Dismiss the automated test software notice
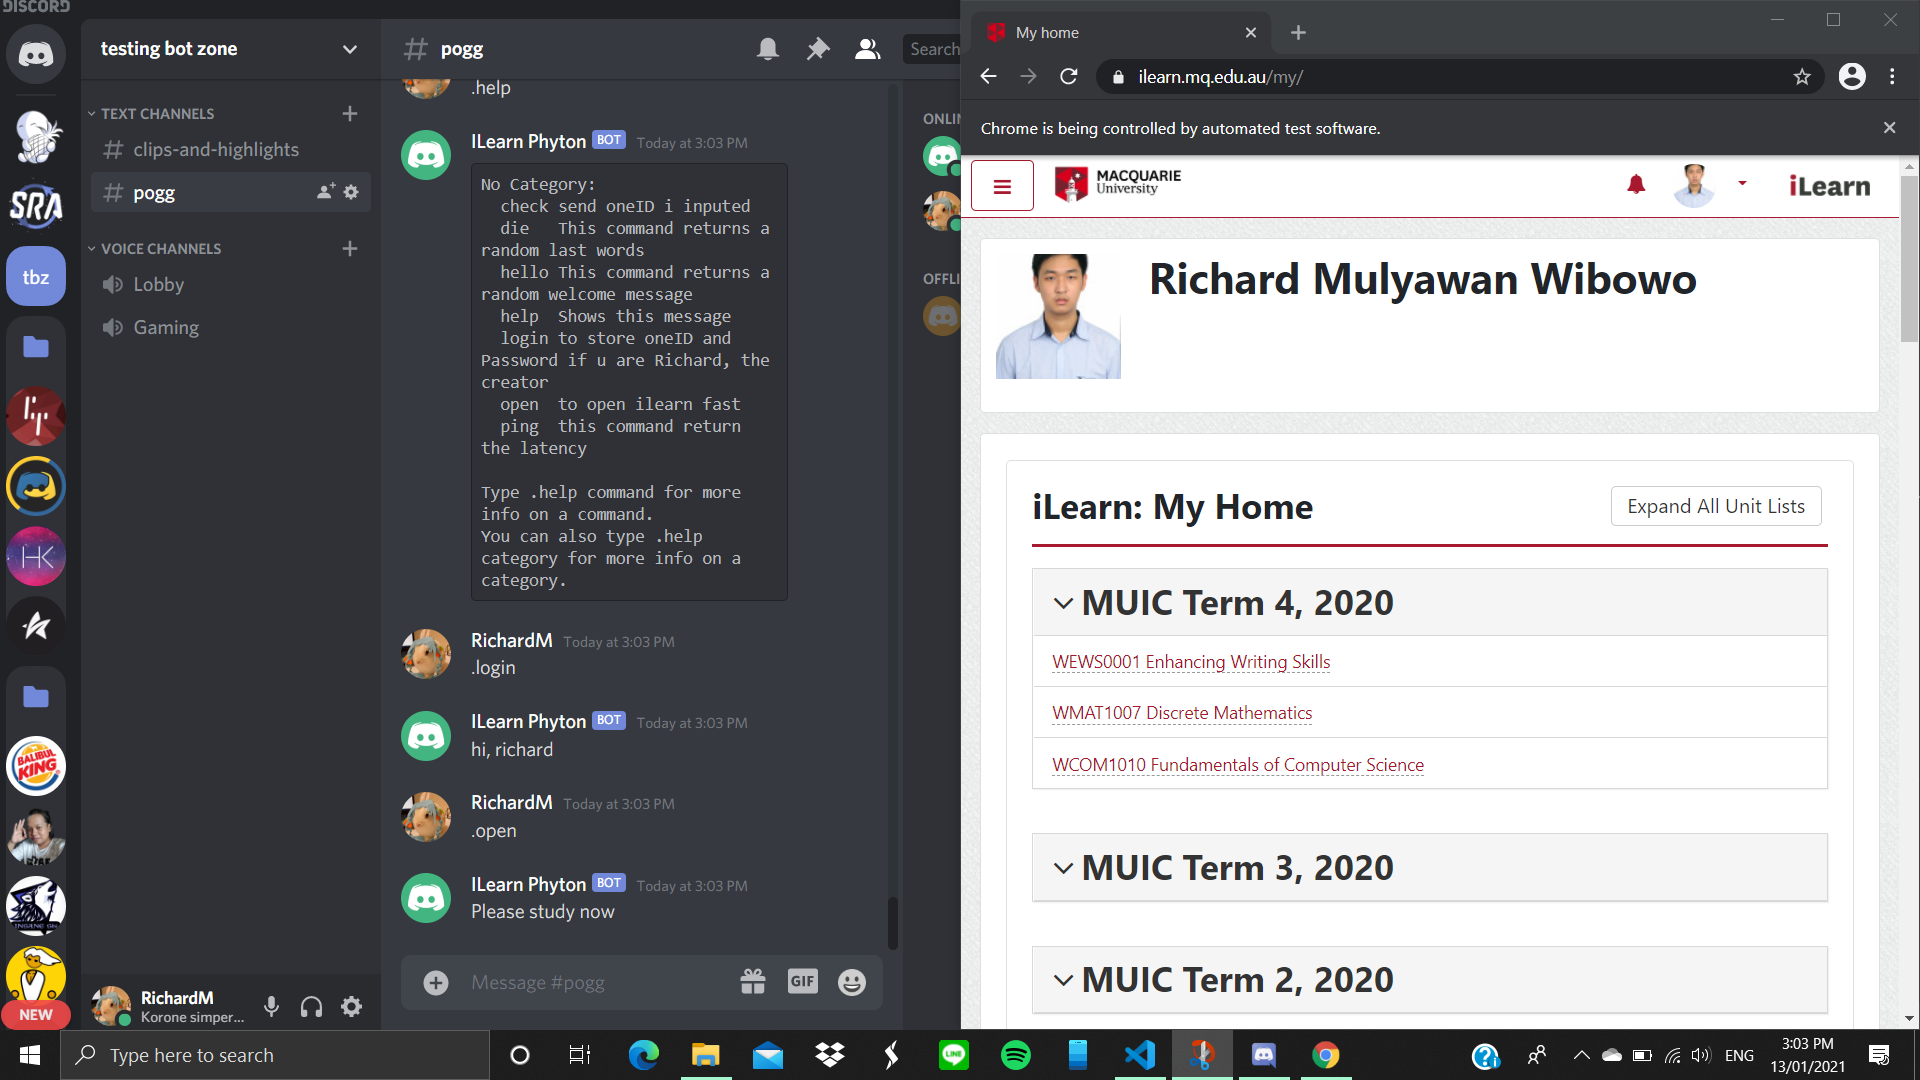 point(1889,127)
